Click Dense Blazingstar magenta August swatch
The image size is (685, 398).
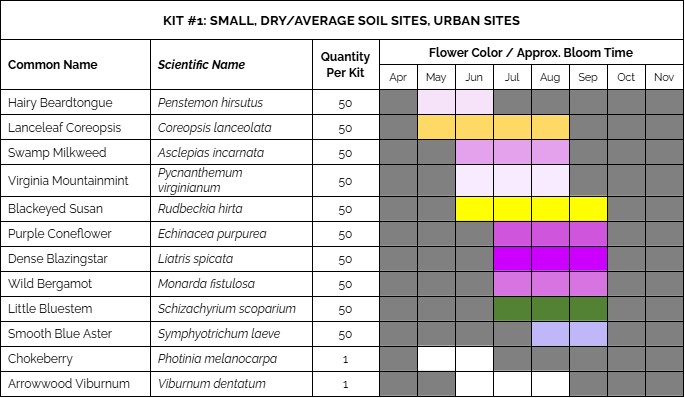[x=550, y=259]
